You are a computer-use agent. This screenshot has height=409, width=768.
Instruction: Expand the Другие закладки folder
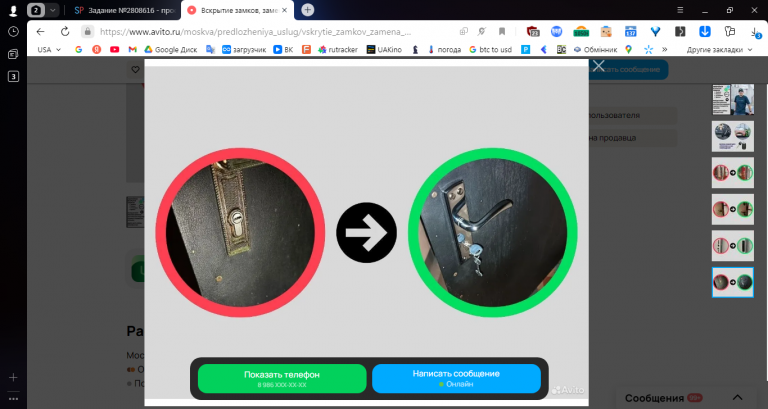[x=719, y=49]
